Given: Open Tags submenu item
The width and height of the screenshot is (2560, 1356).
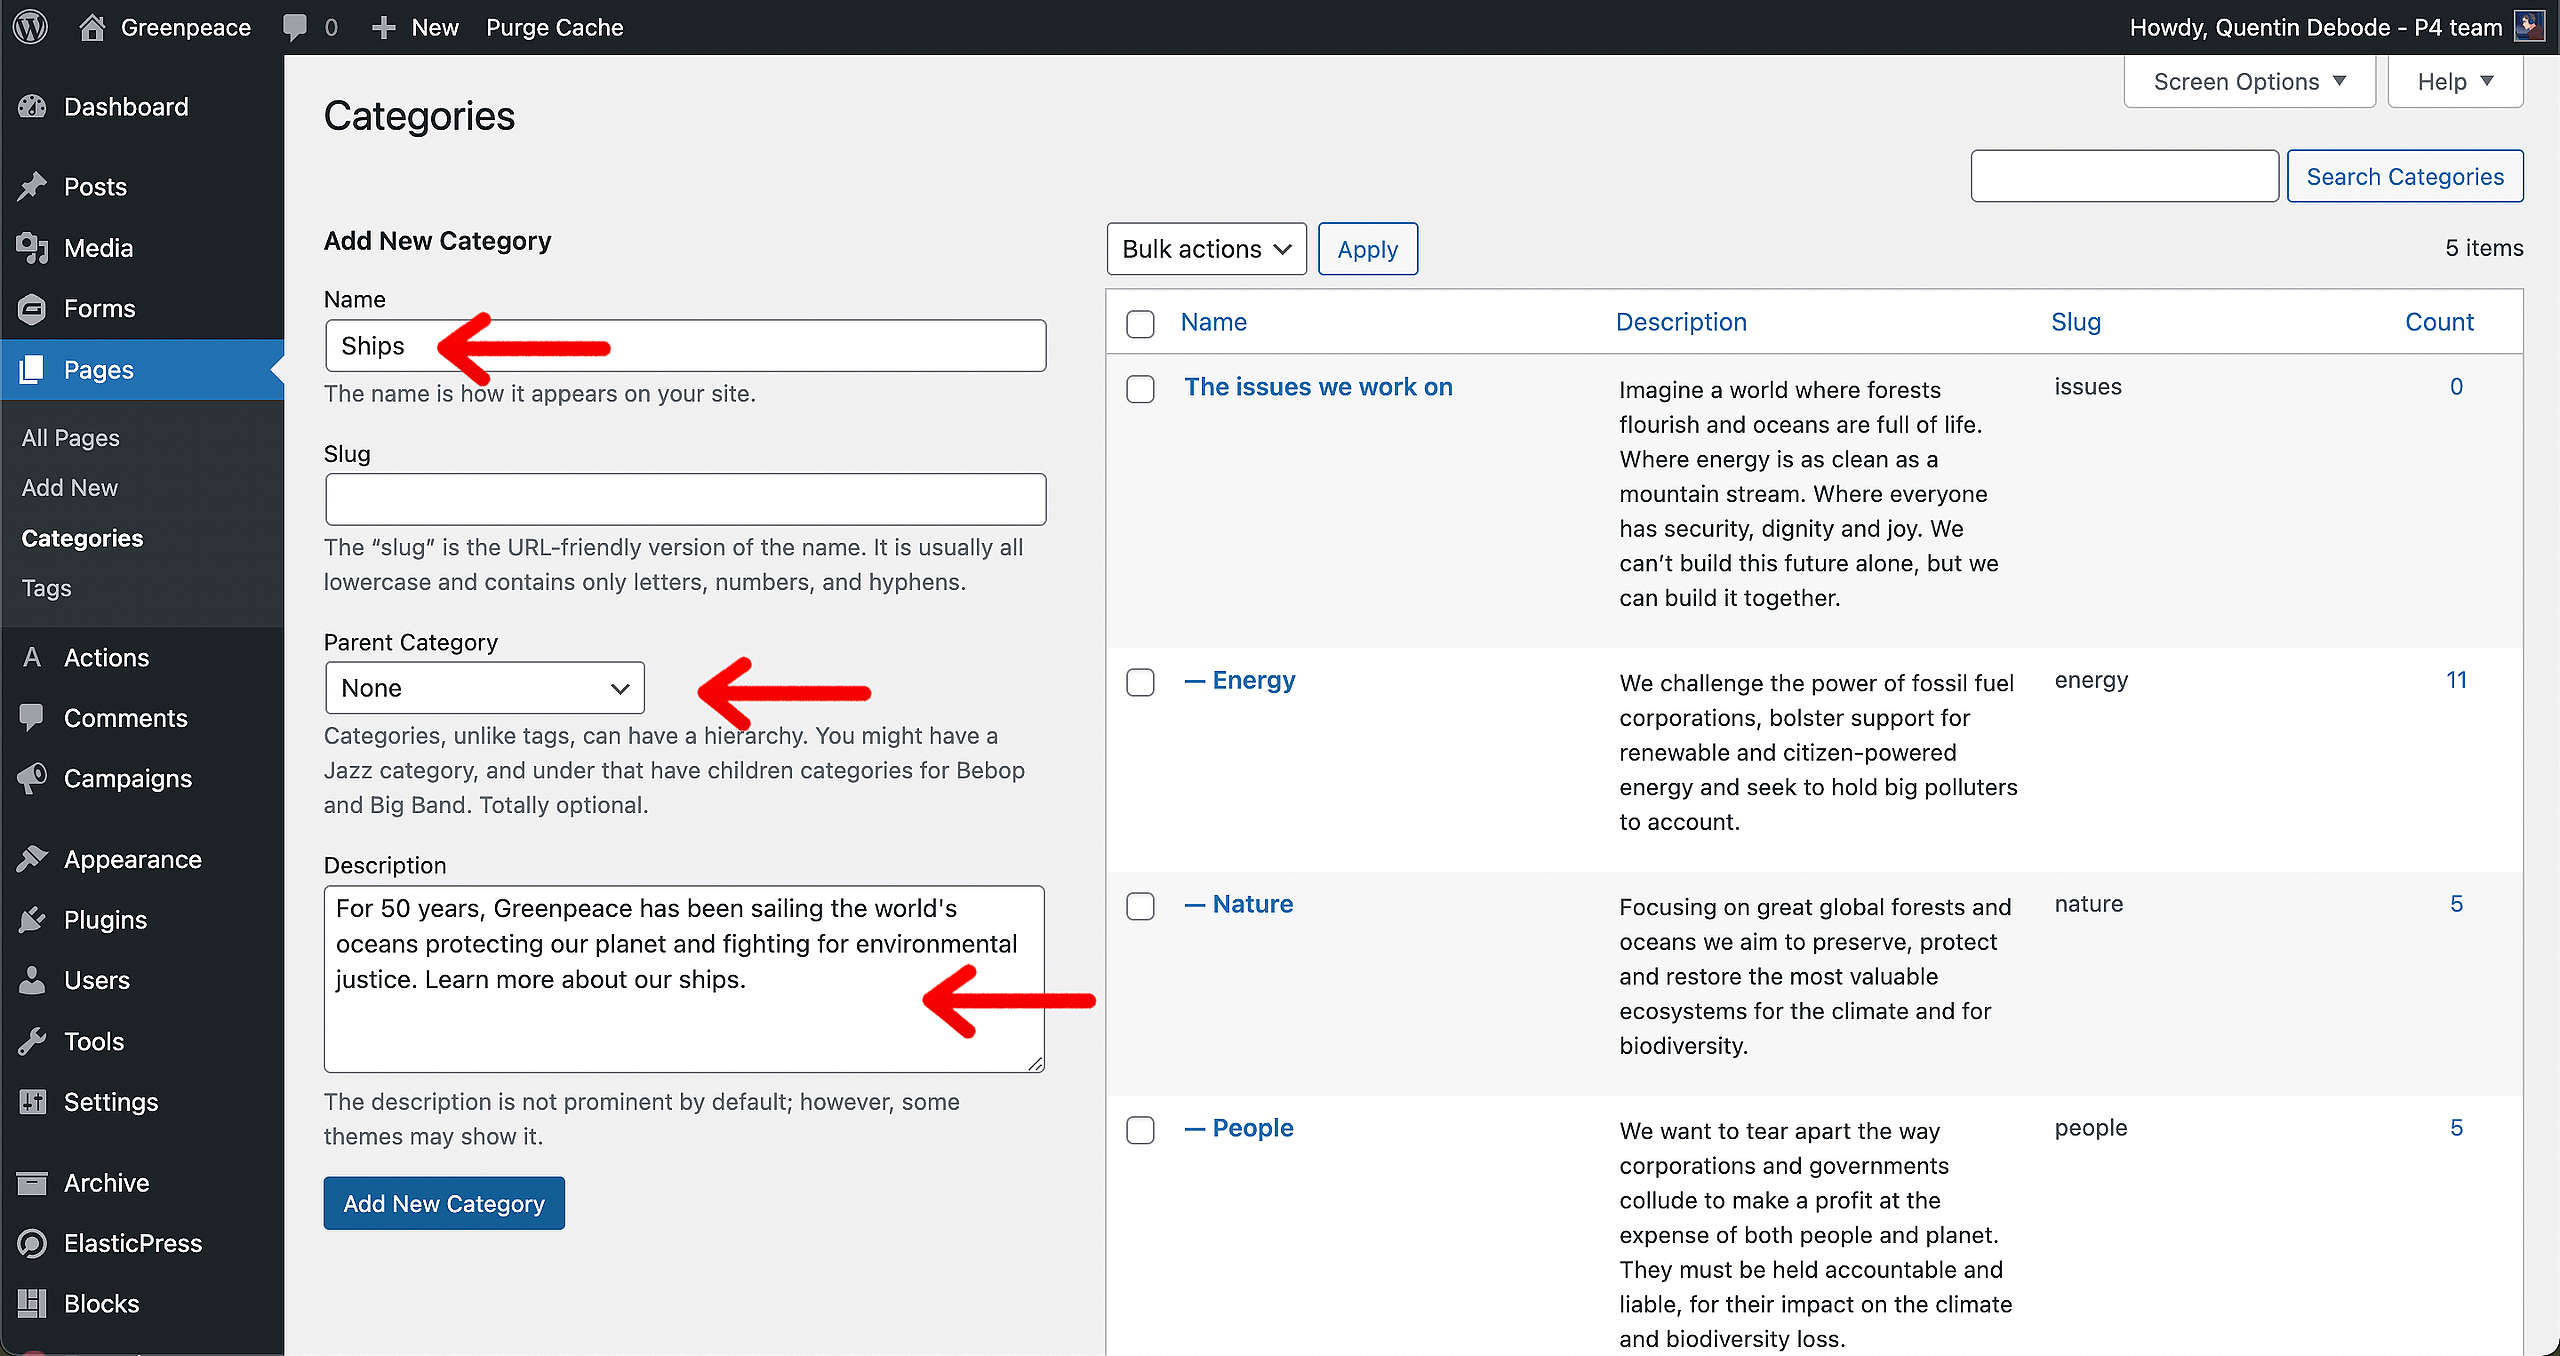Looking at the screenshot, I should [46, 588].
